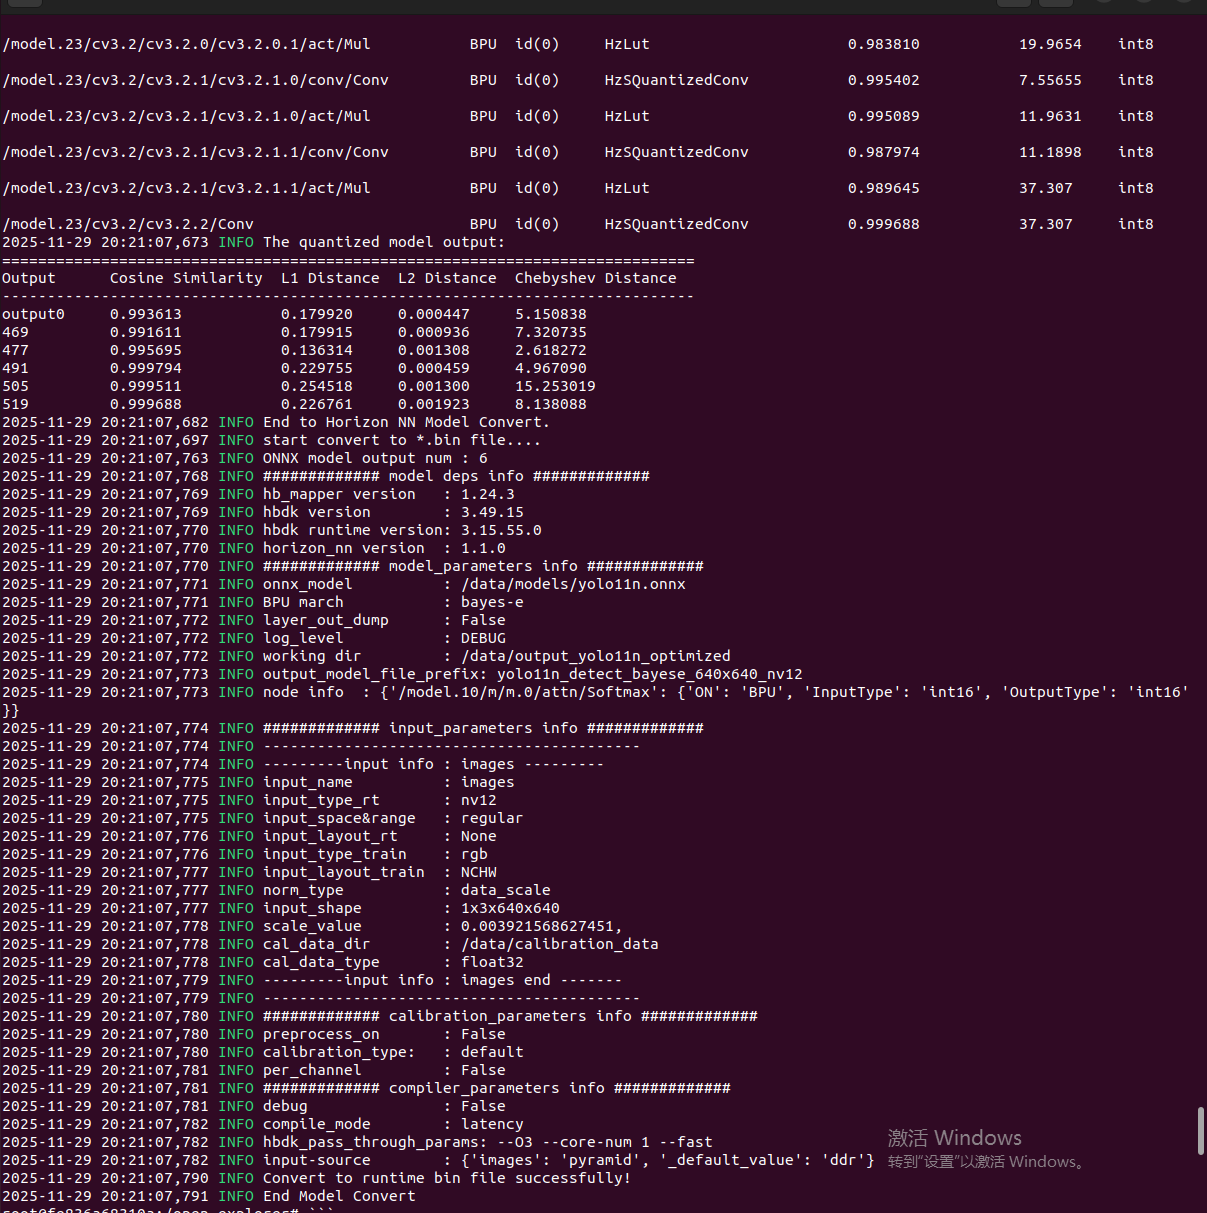Image resolution: width=1207 pixels, height=1213 pixels.
Task: Click the hbdk version '3.49.15'
Action: 492,512
